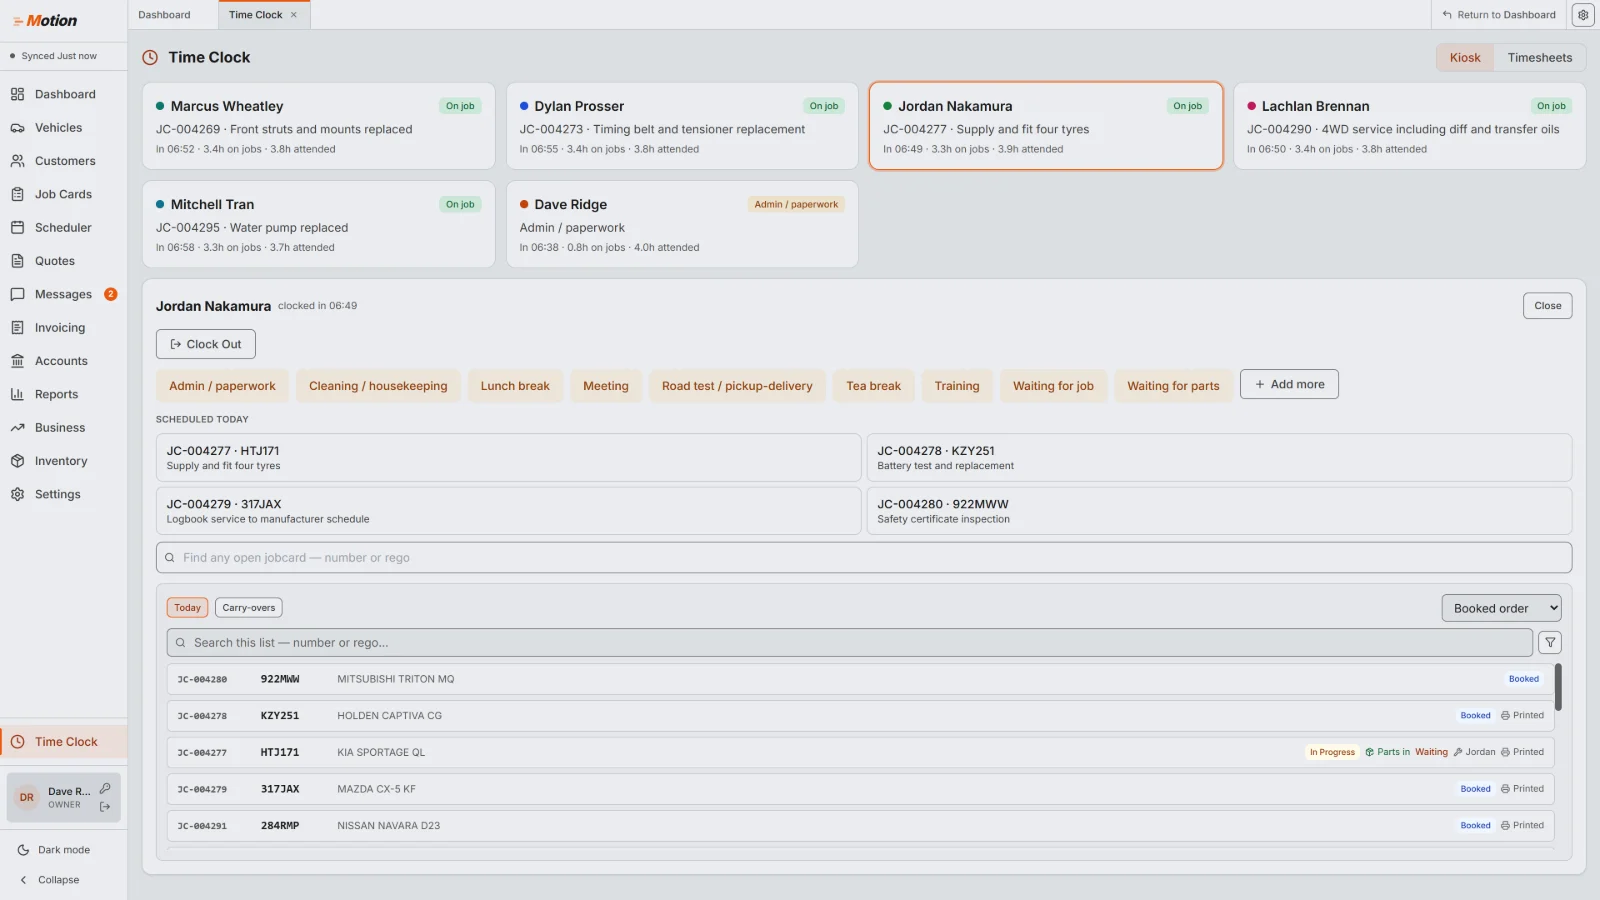The height and width of the screenshot is (900, 1600).
Task: Open Business analytics in the sidebar
Action: click(64, 428)
